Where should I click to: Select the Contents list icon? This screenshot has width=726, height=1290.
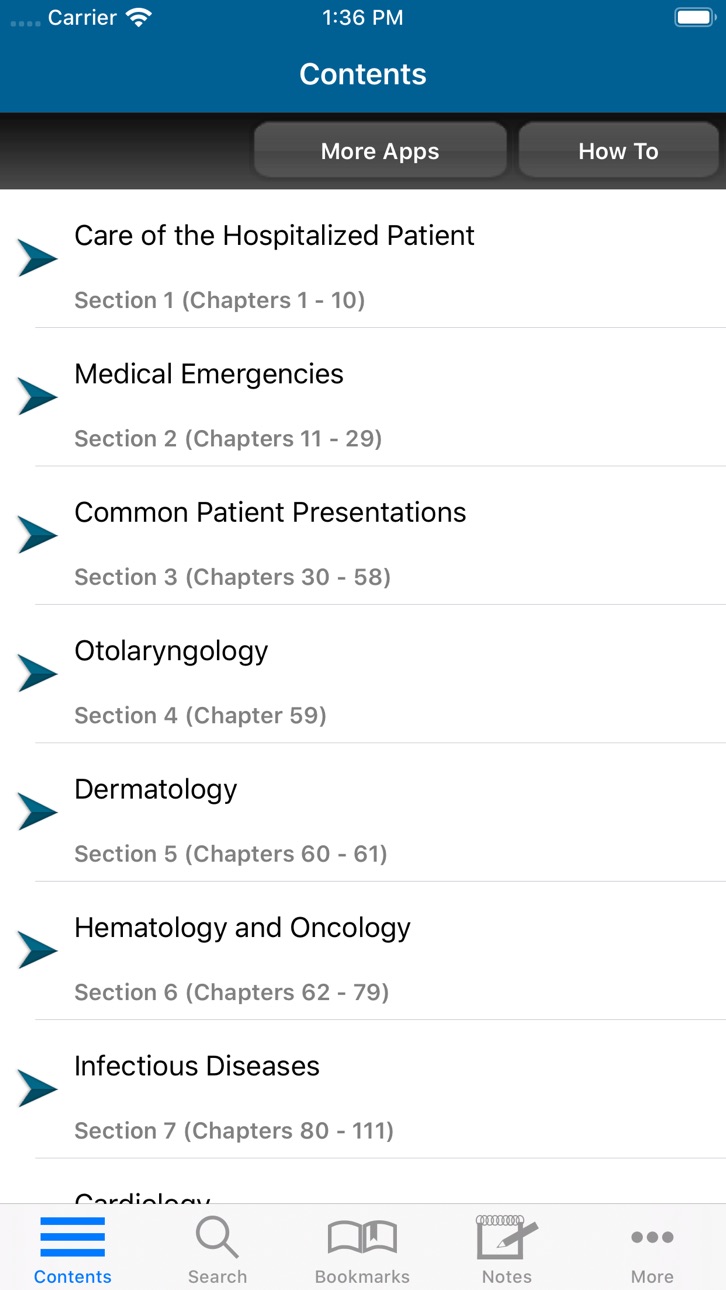72,1237
